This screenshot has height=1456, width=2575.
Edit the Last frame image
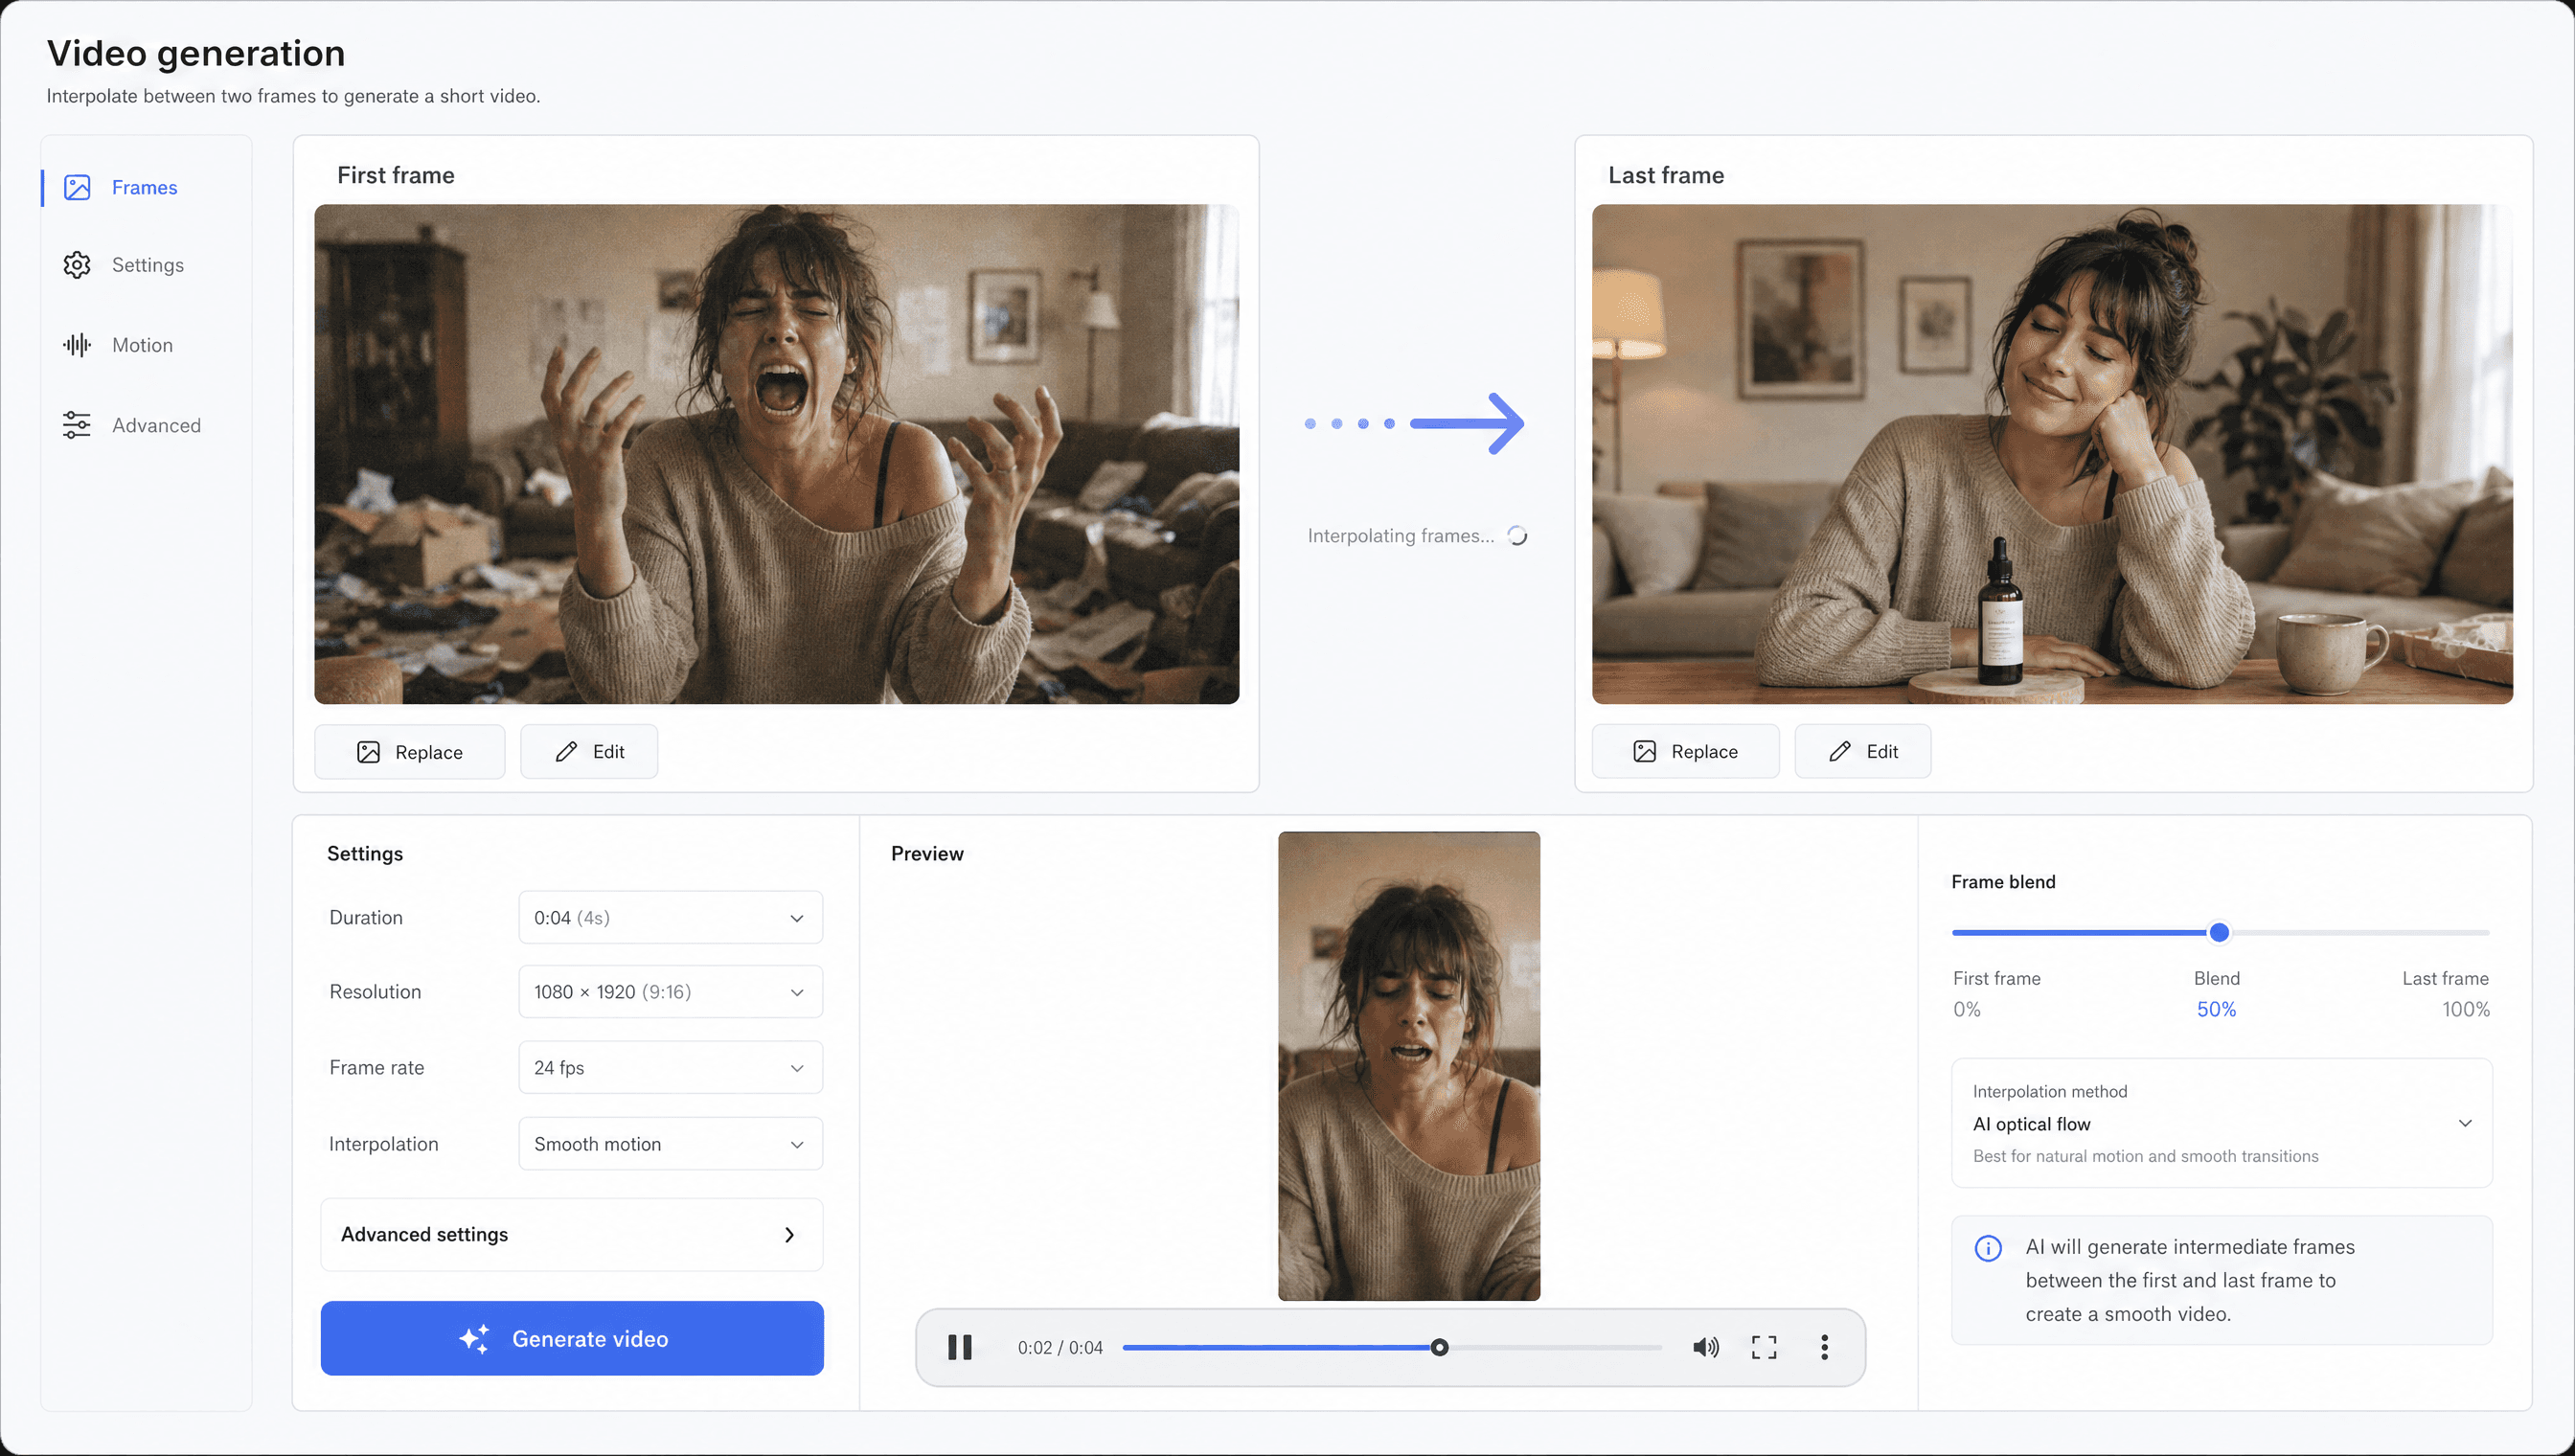click(x=1863, y=752)
